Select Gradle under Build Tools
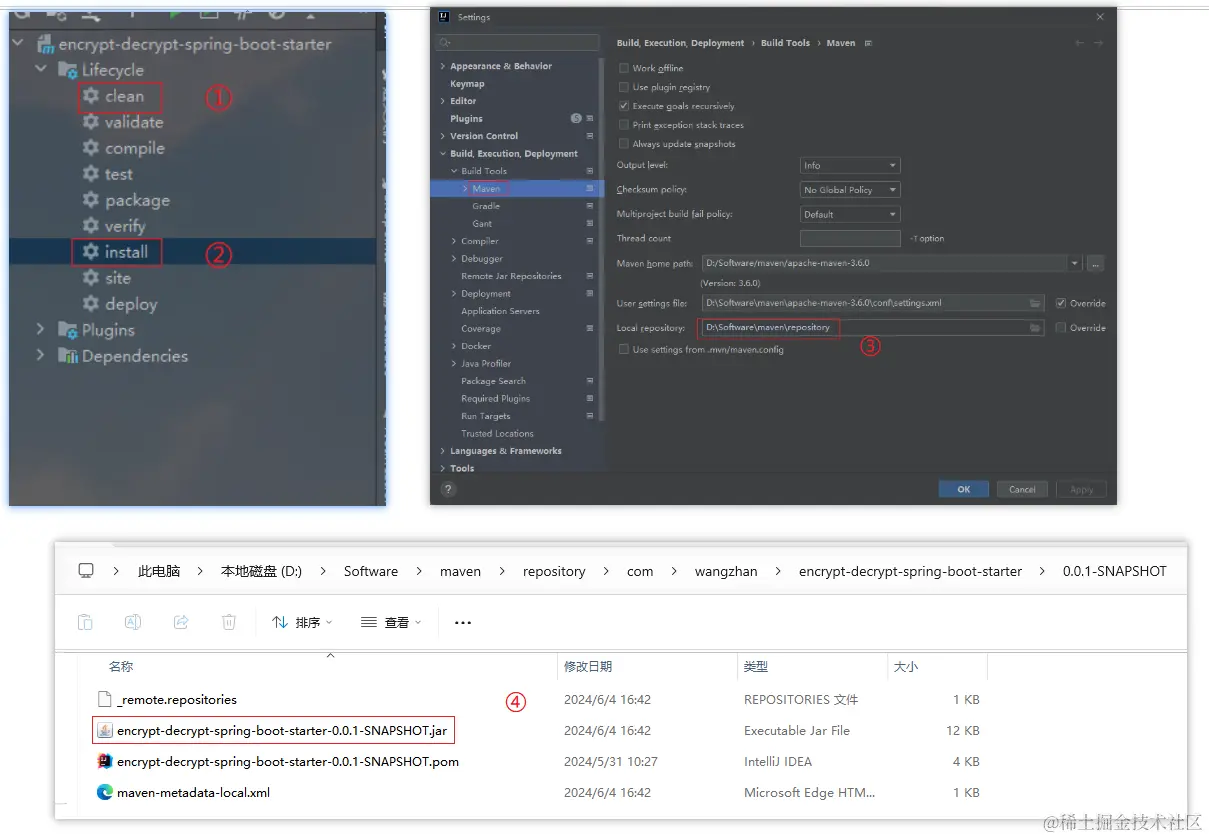The width and height of the screenshot is (1209, 839). click(486, 206)
